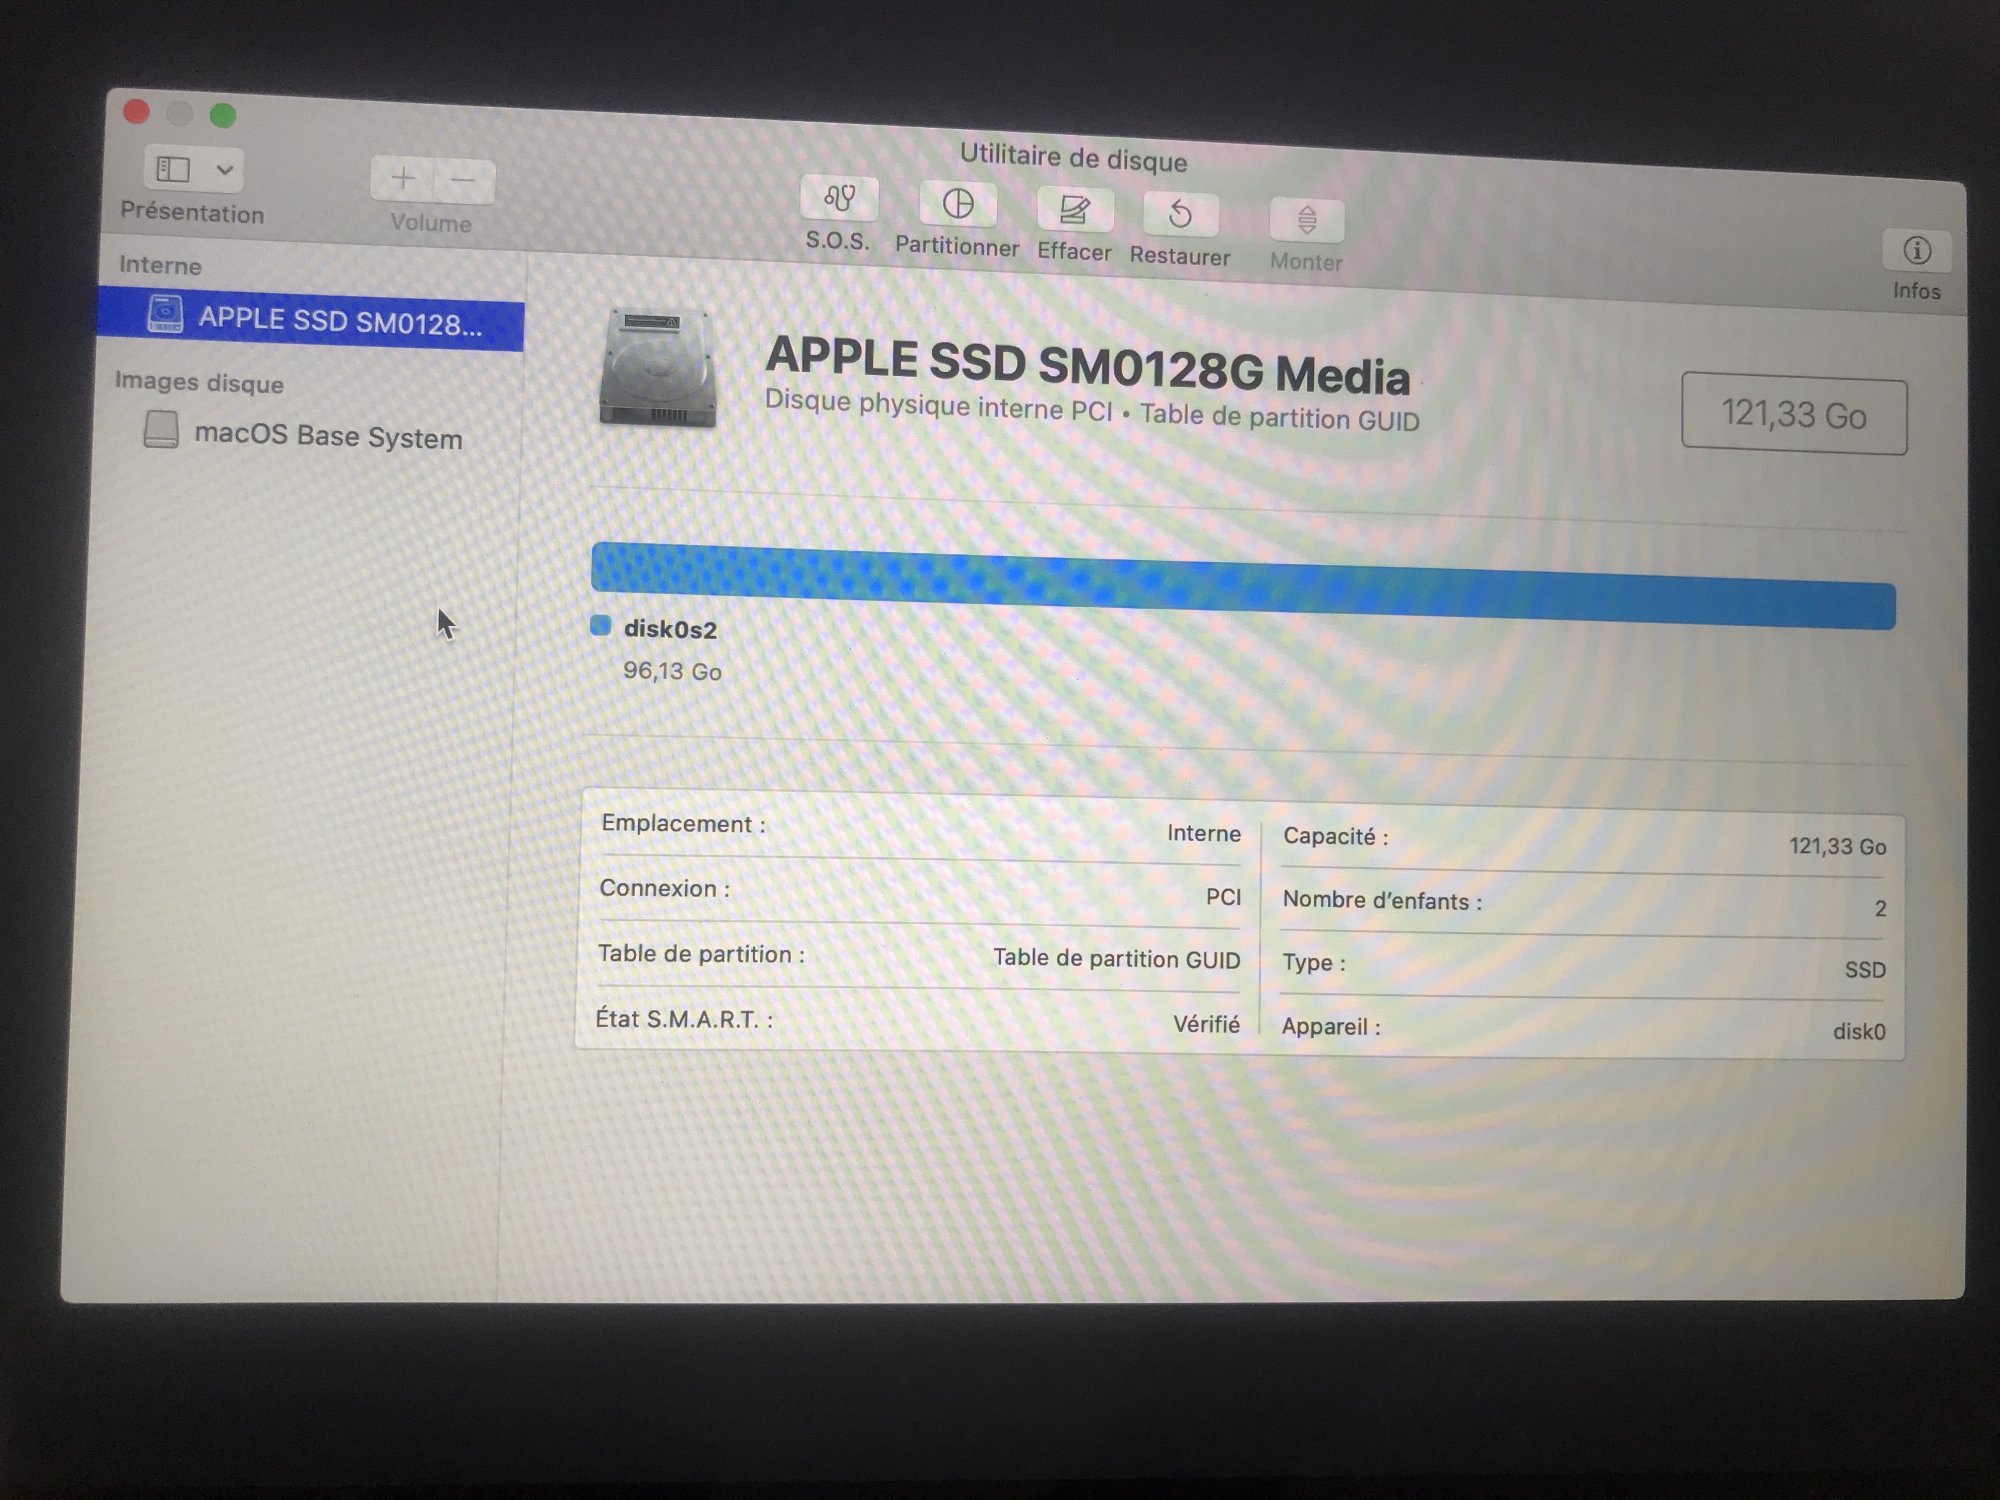This screenshot has width=2000, height=1500.
Task: Click the Disque physique interne PCI subtitle
Action: (1092, 411)
